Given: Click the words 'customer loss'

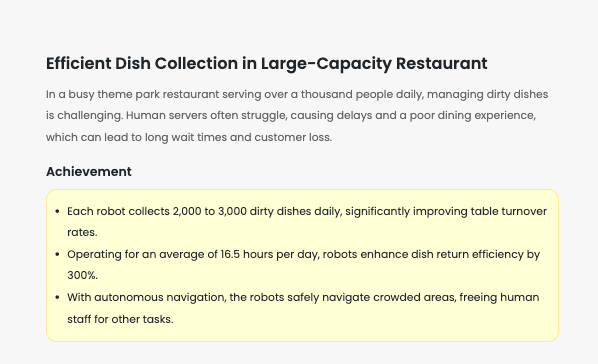Looking at the screenshot, I should click(x=293, y=137).
